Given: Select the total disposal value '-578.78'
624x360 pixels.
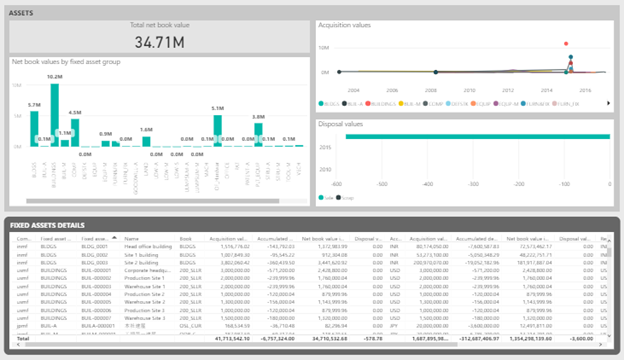Looking at the screenshot, I should pyautogui.click(x=373, y=339).
